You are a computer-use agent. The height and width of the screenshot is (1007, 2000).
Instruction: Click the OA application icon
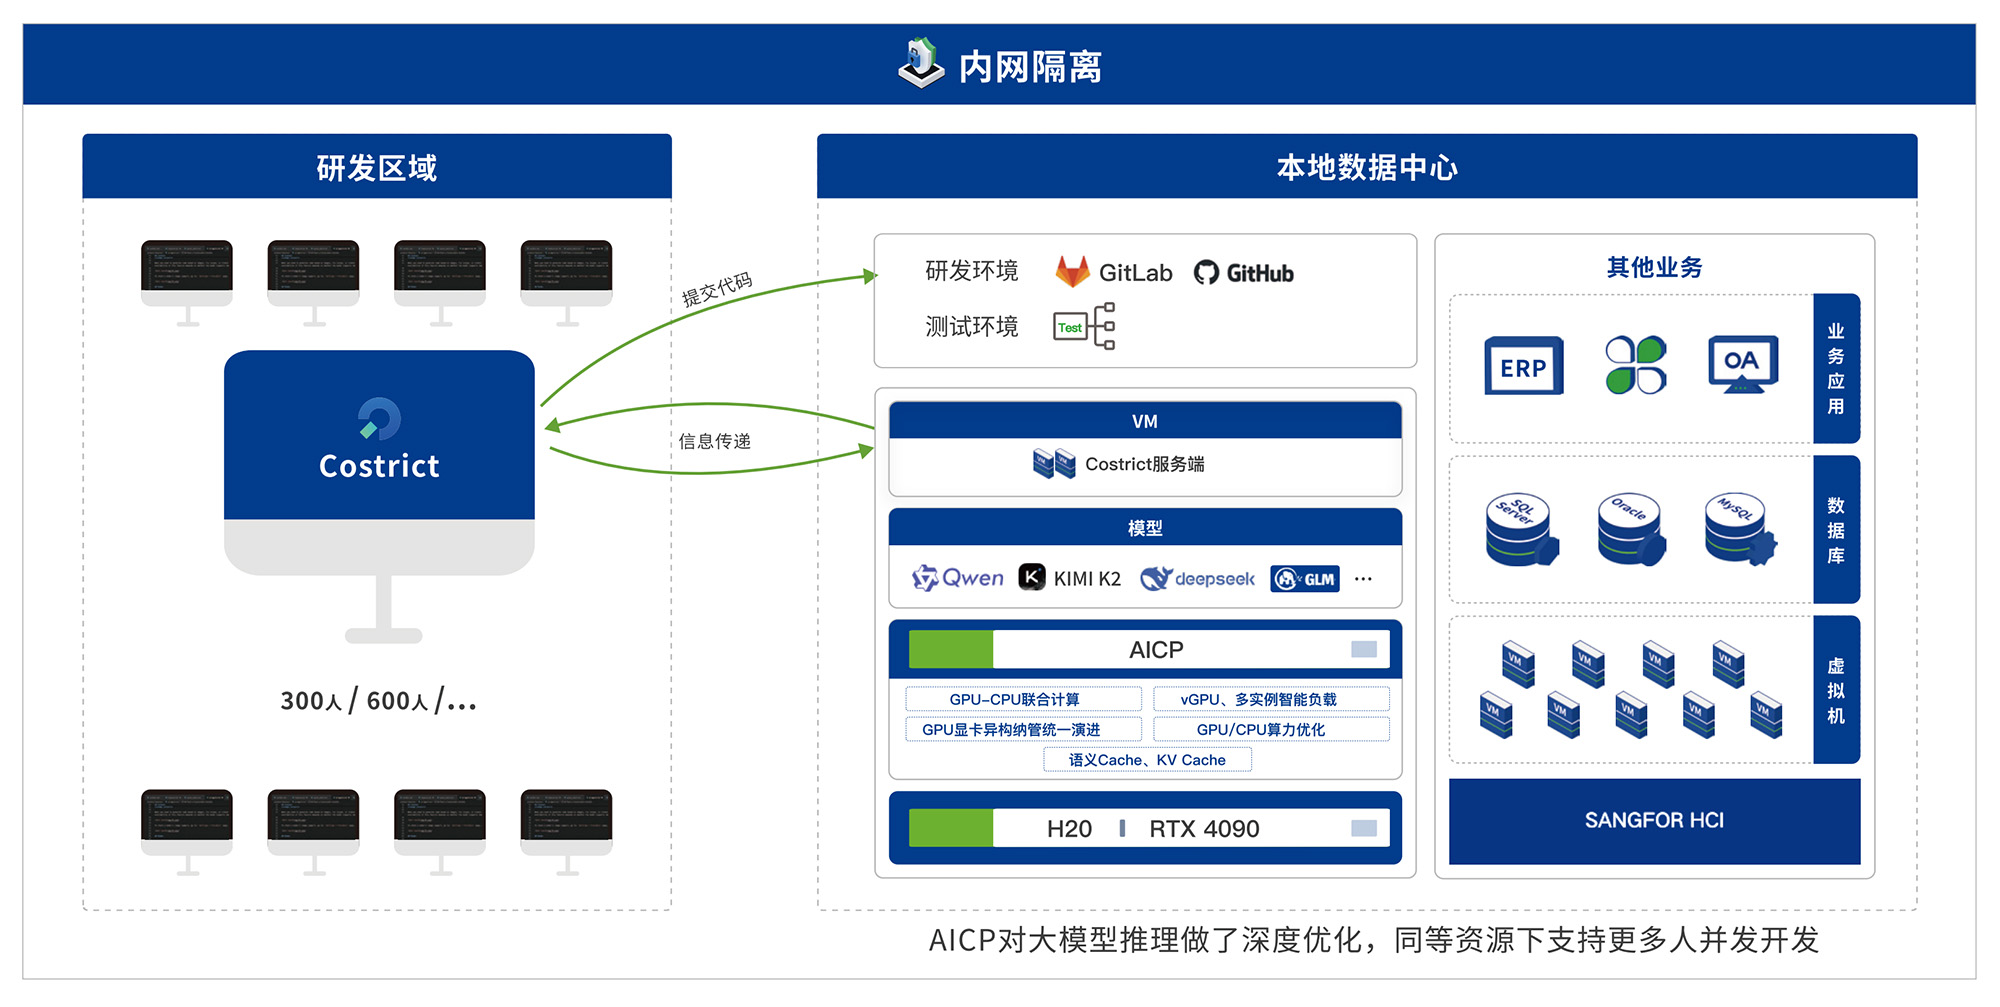pyautogui.click(x=1742, y=363)
